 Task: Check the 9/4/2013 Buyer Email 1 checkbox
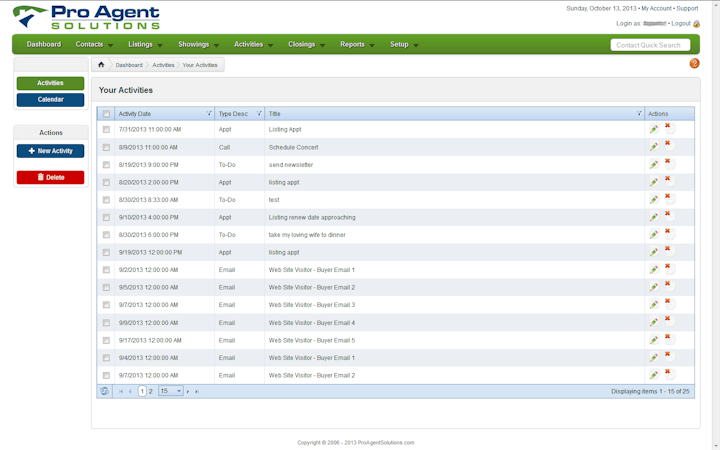(106, 358)
